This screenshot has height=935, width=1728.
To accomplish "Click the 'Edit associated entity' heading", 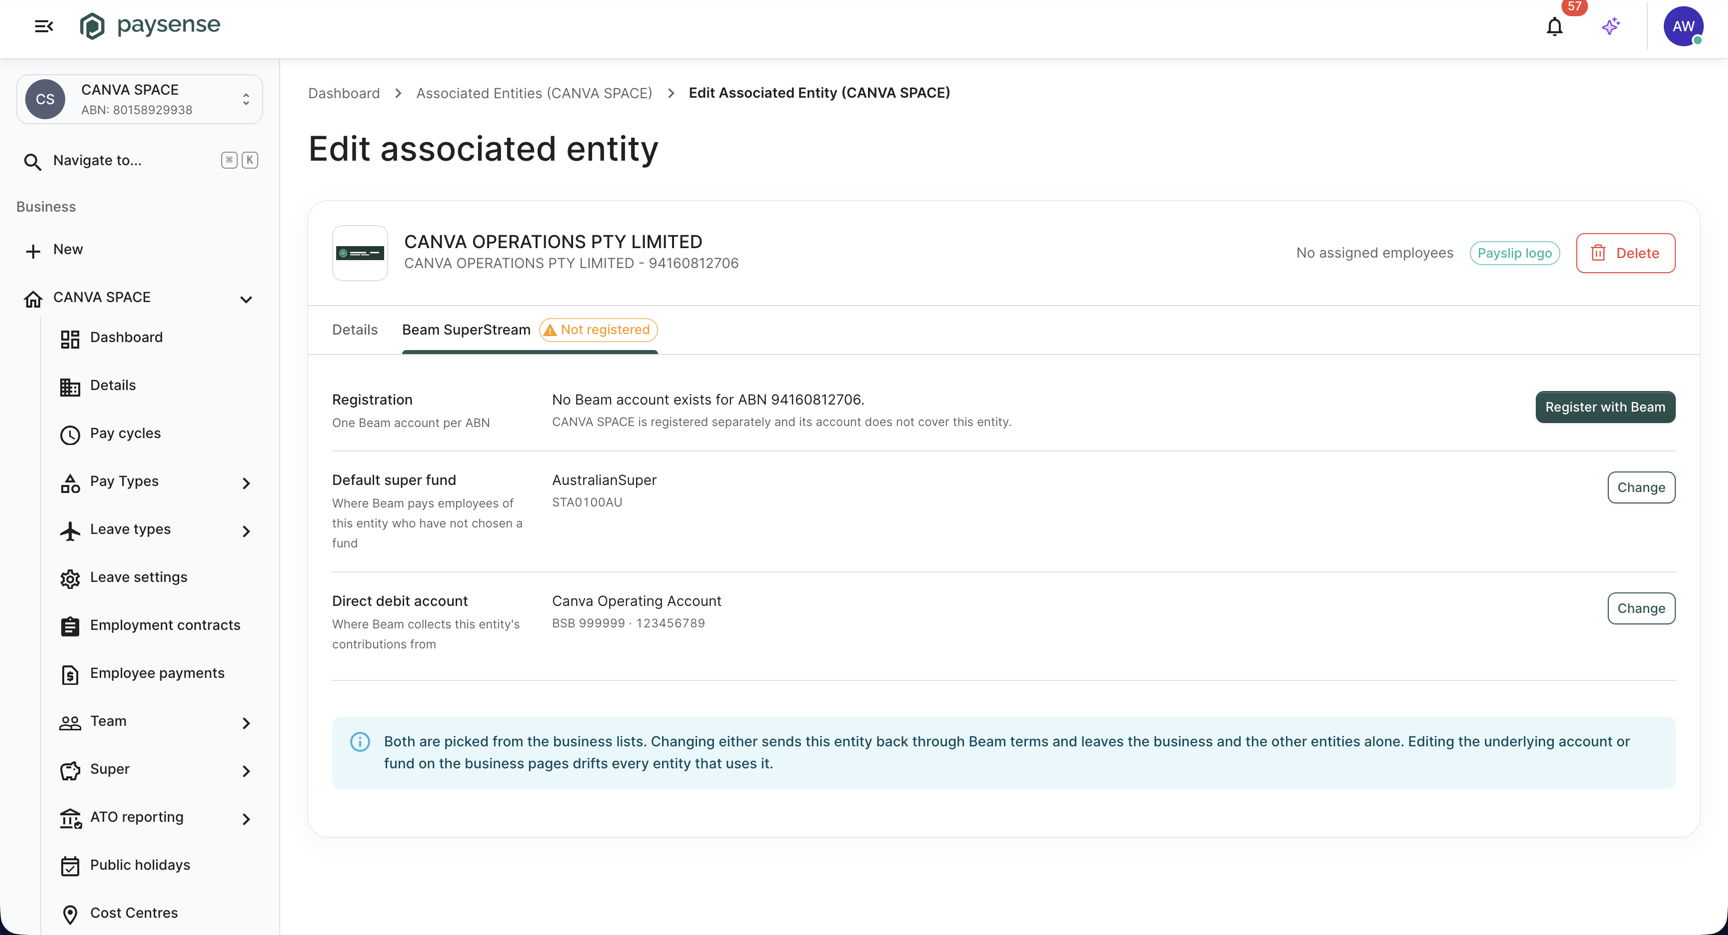I will 483,149.
